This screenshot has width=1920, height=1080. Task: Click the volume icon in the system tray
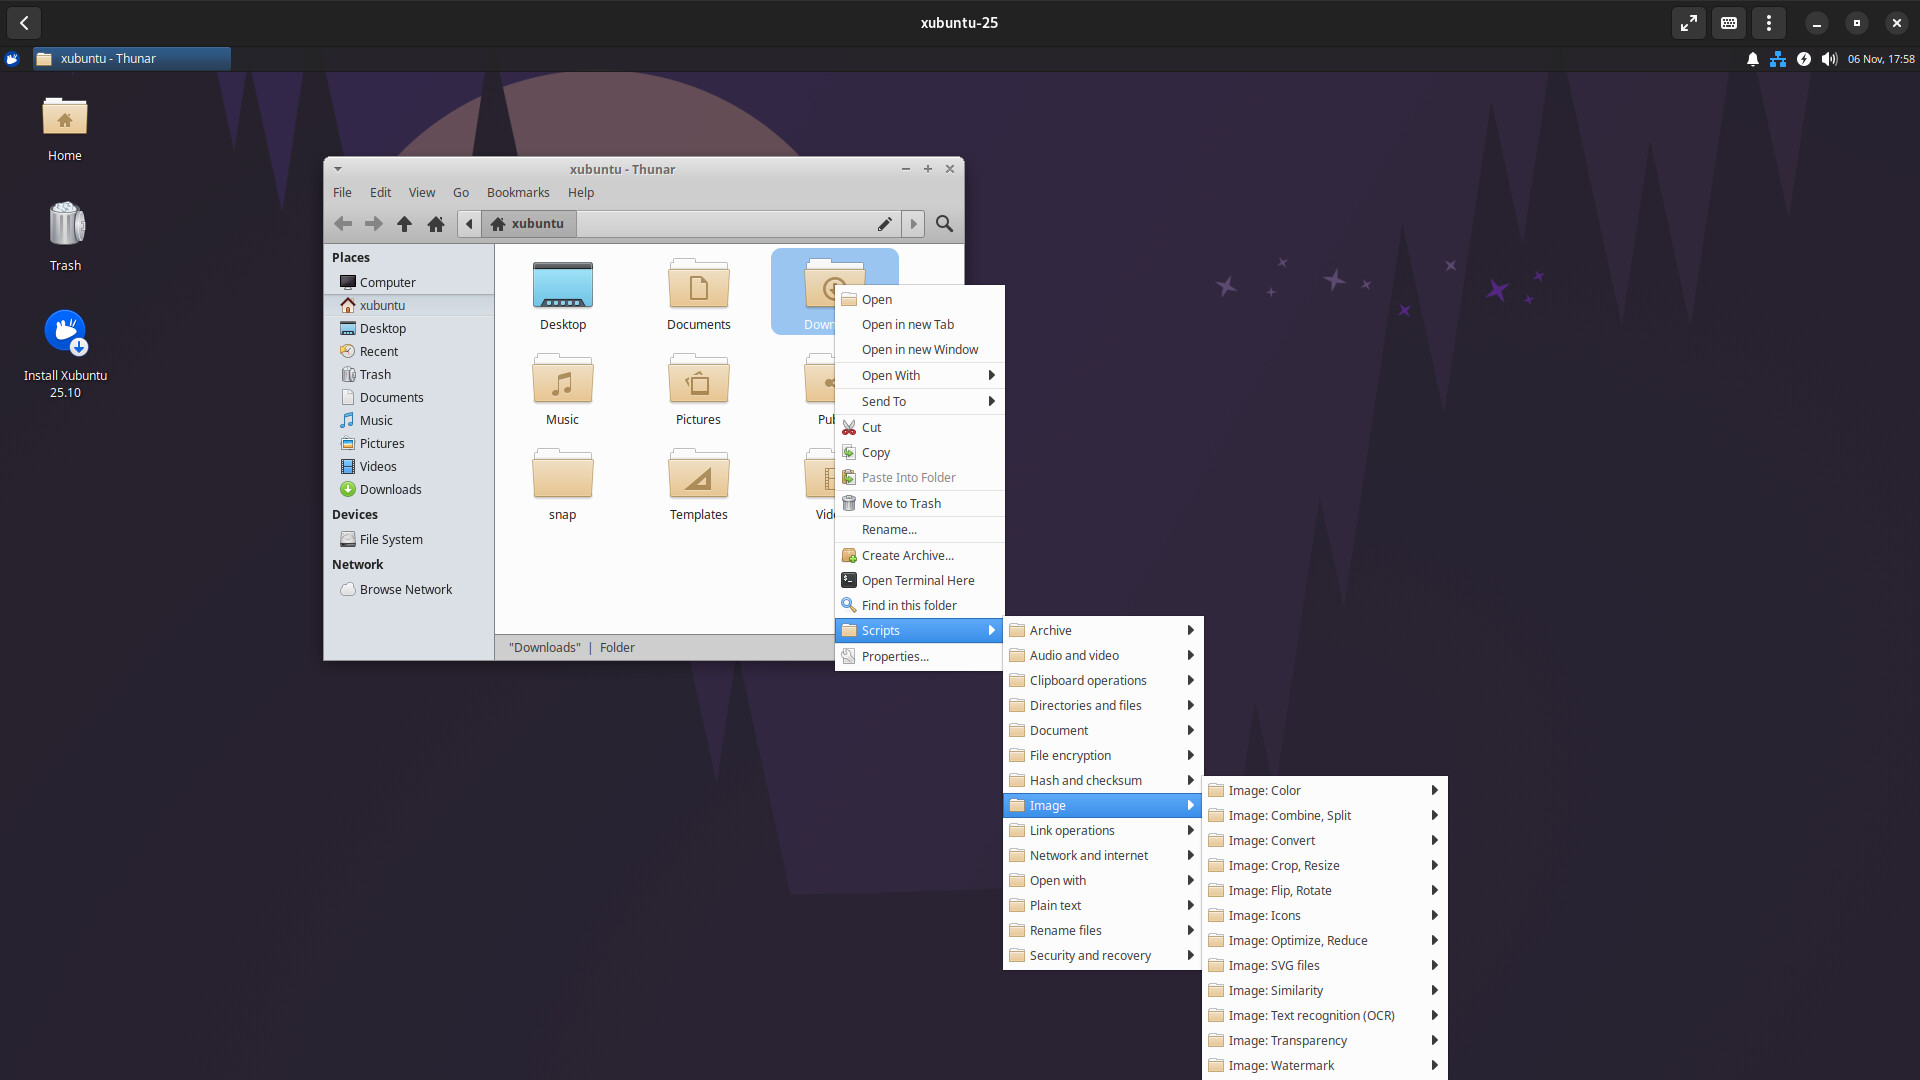(1829, 59)
